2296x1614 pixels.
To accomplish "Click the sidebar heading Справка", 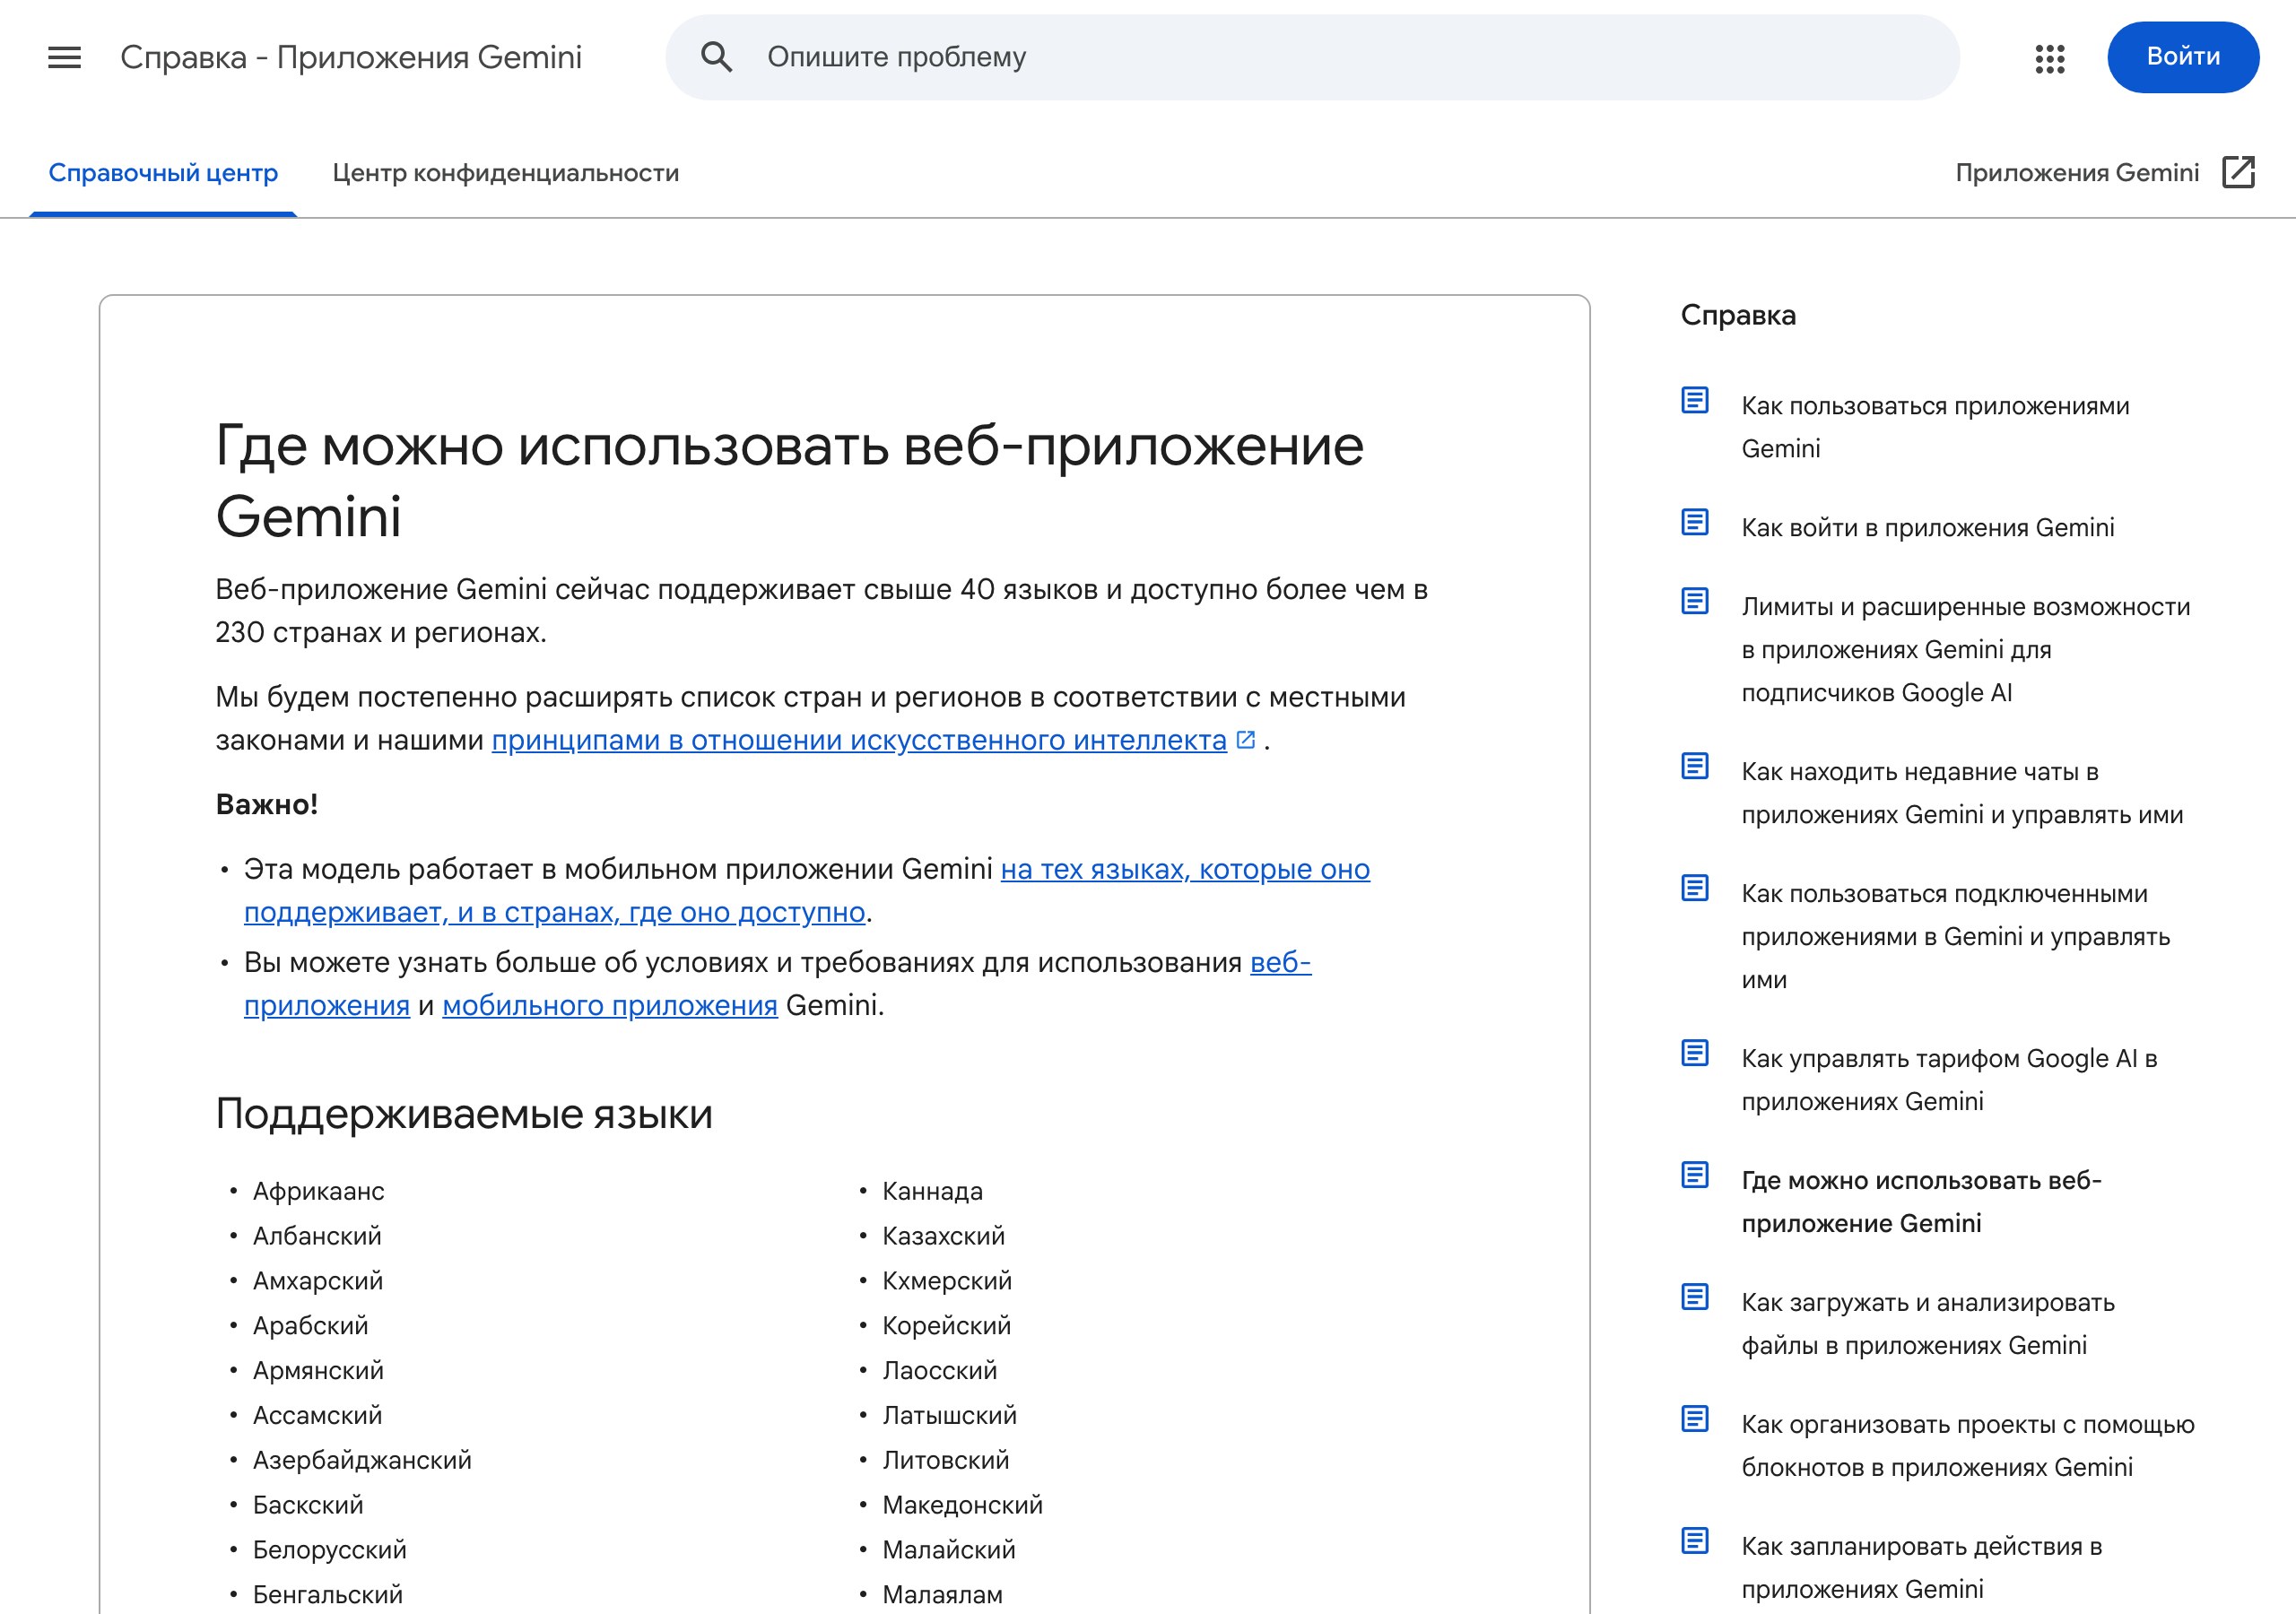I will [1738, 316].
